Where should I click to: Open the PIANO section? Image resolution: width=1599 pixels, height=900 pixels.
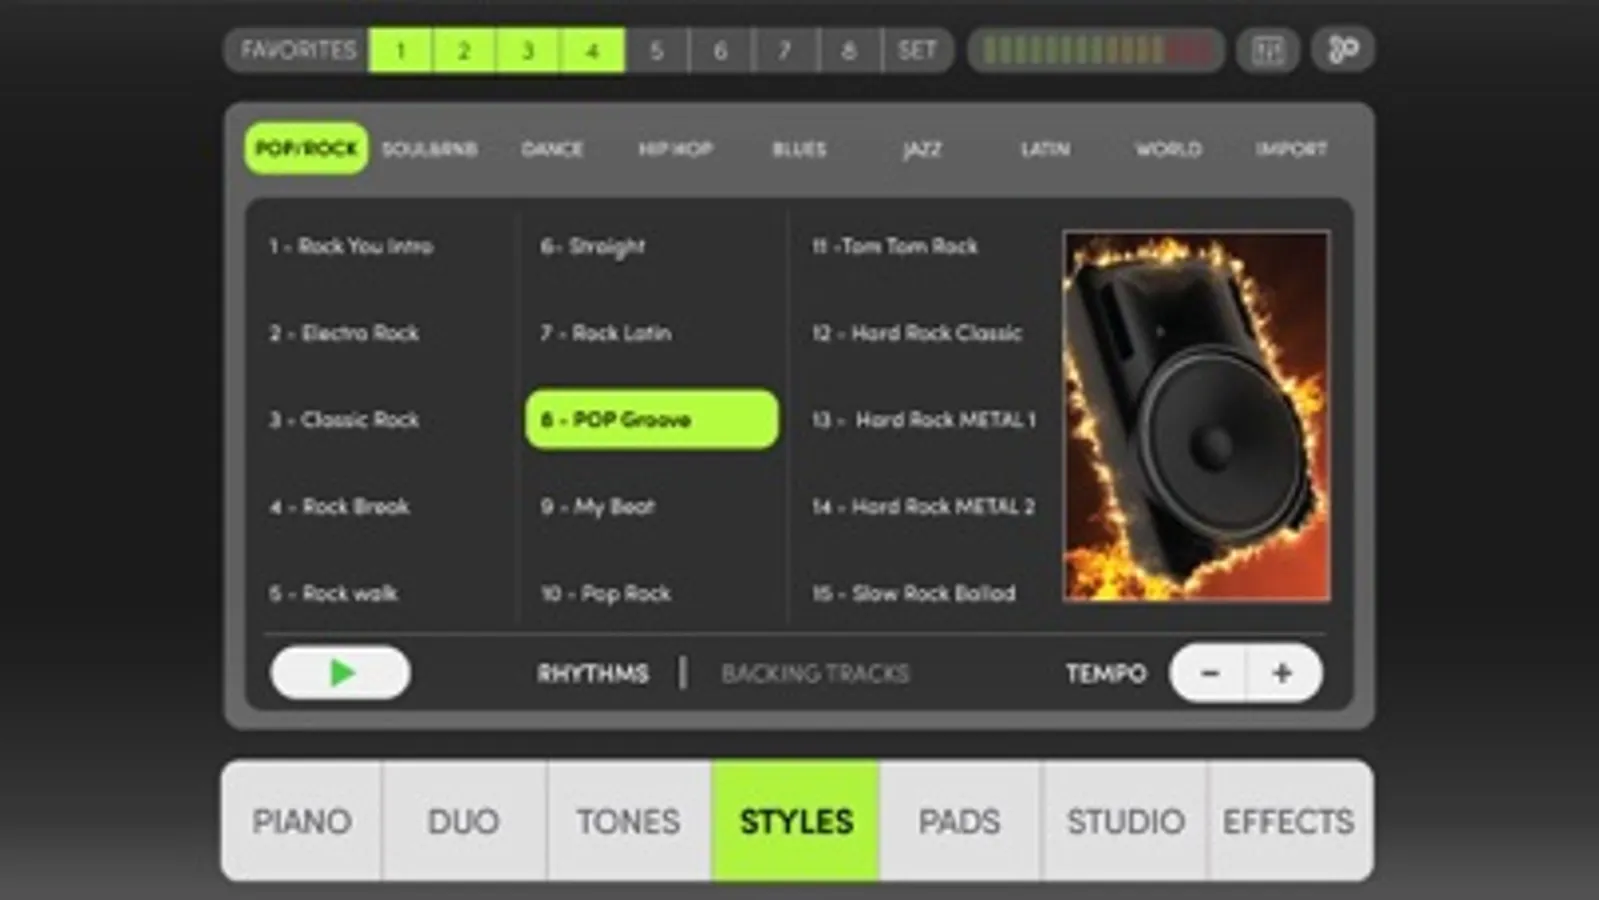pyautogui.click(x=302, y=821)
